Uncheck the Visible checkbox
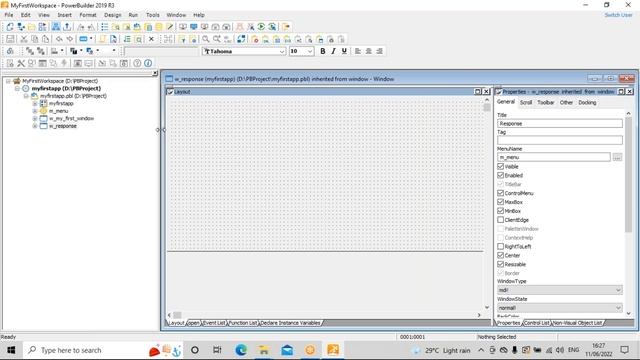 [500, 167]
